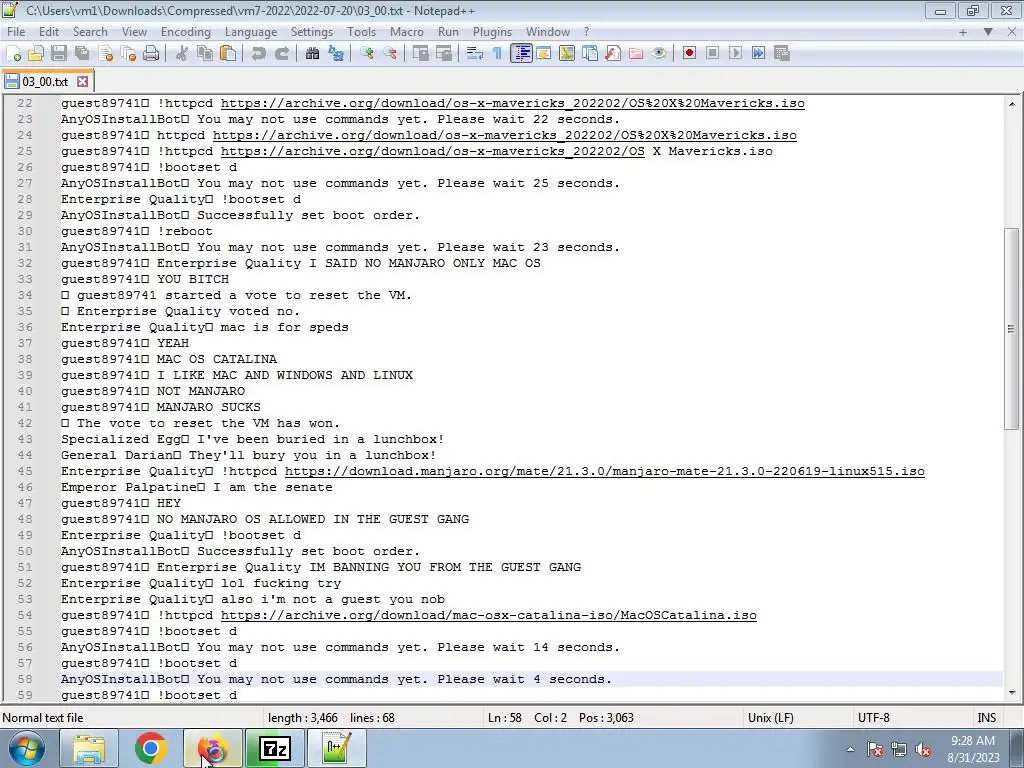Click the archive.org link on line 25

tap(432, 152)
